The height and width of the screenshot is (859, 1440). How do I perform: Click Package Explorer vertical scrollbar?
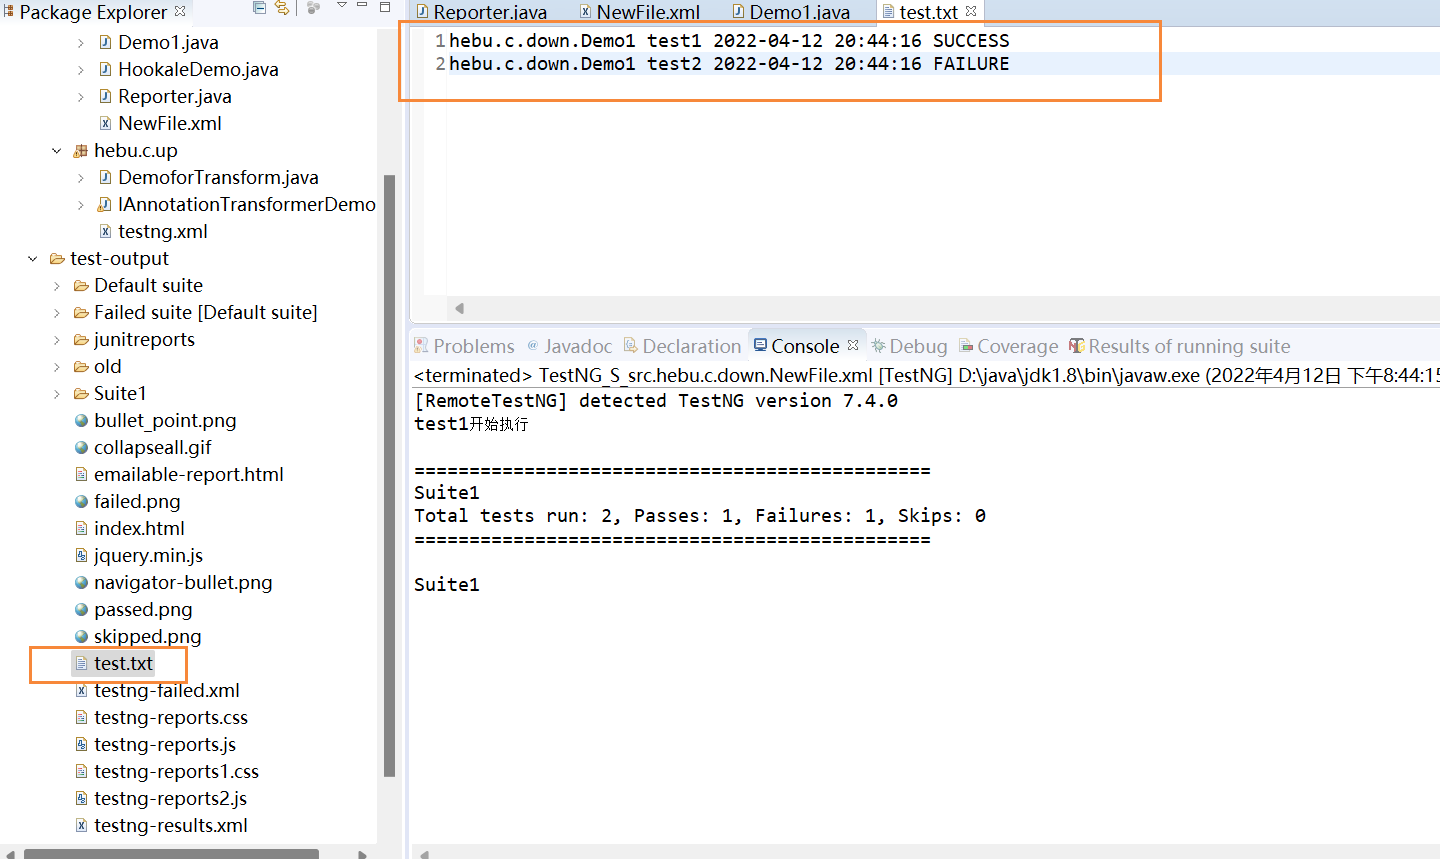(390, 476)
